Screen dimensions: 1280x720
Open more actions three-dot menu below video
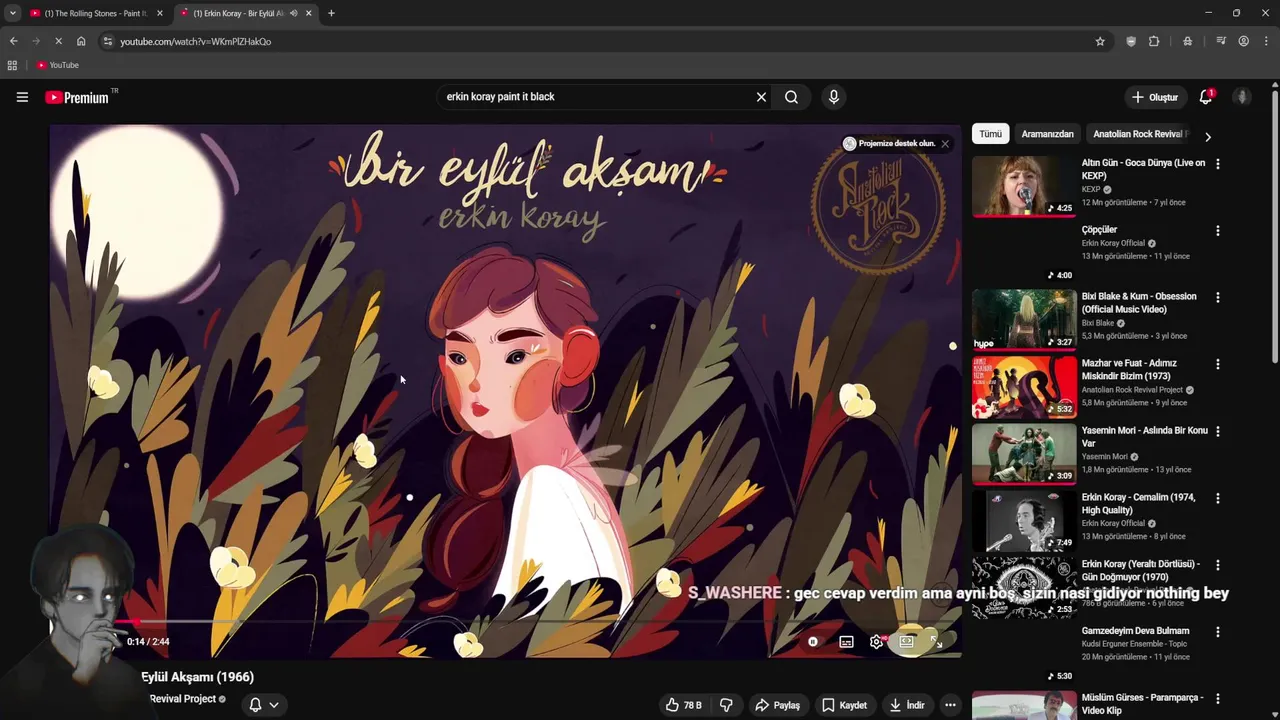click(950, 705)
